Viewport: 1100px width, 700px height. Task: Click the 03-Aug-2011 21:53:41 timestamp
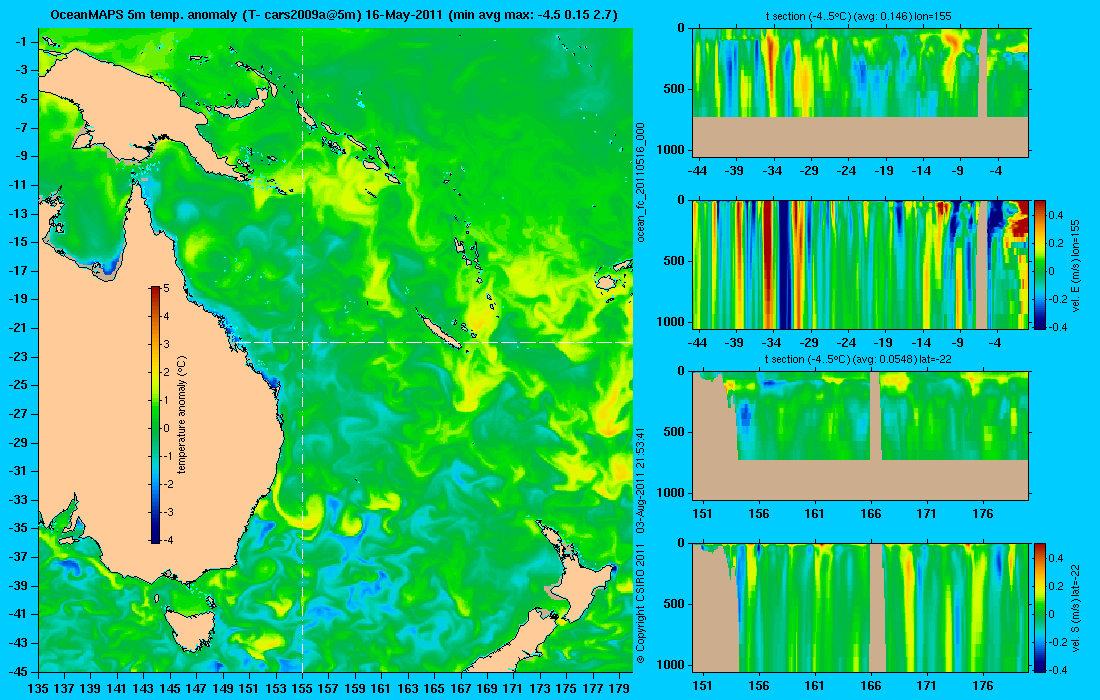tap(640, 480)
